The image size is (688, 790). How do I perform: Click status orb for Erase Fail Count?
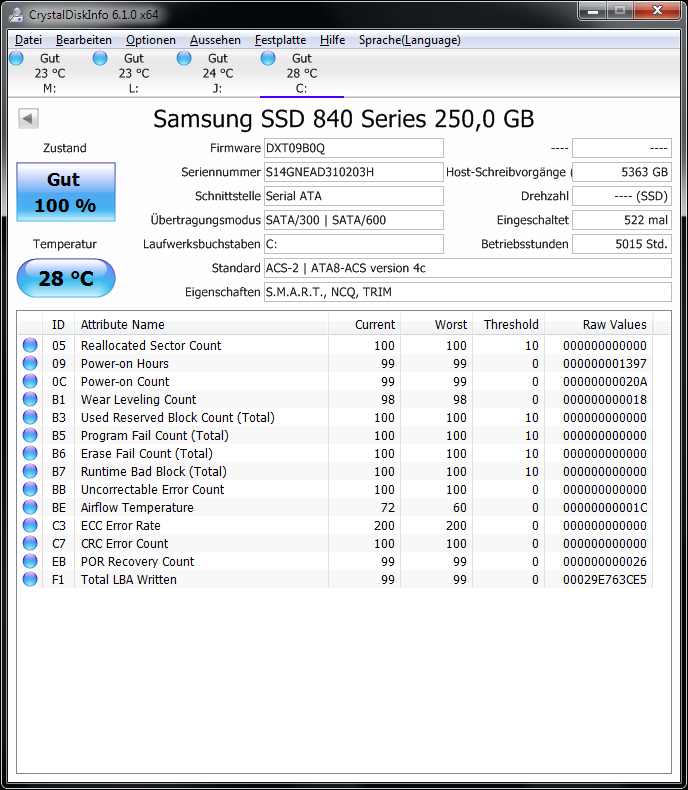tap(30, 453)
